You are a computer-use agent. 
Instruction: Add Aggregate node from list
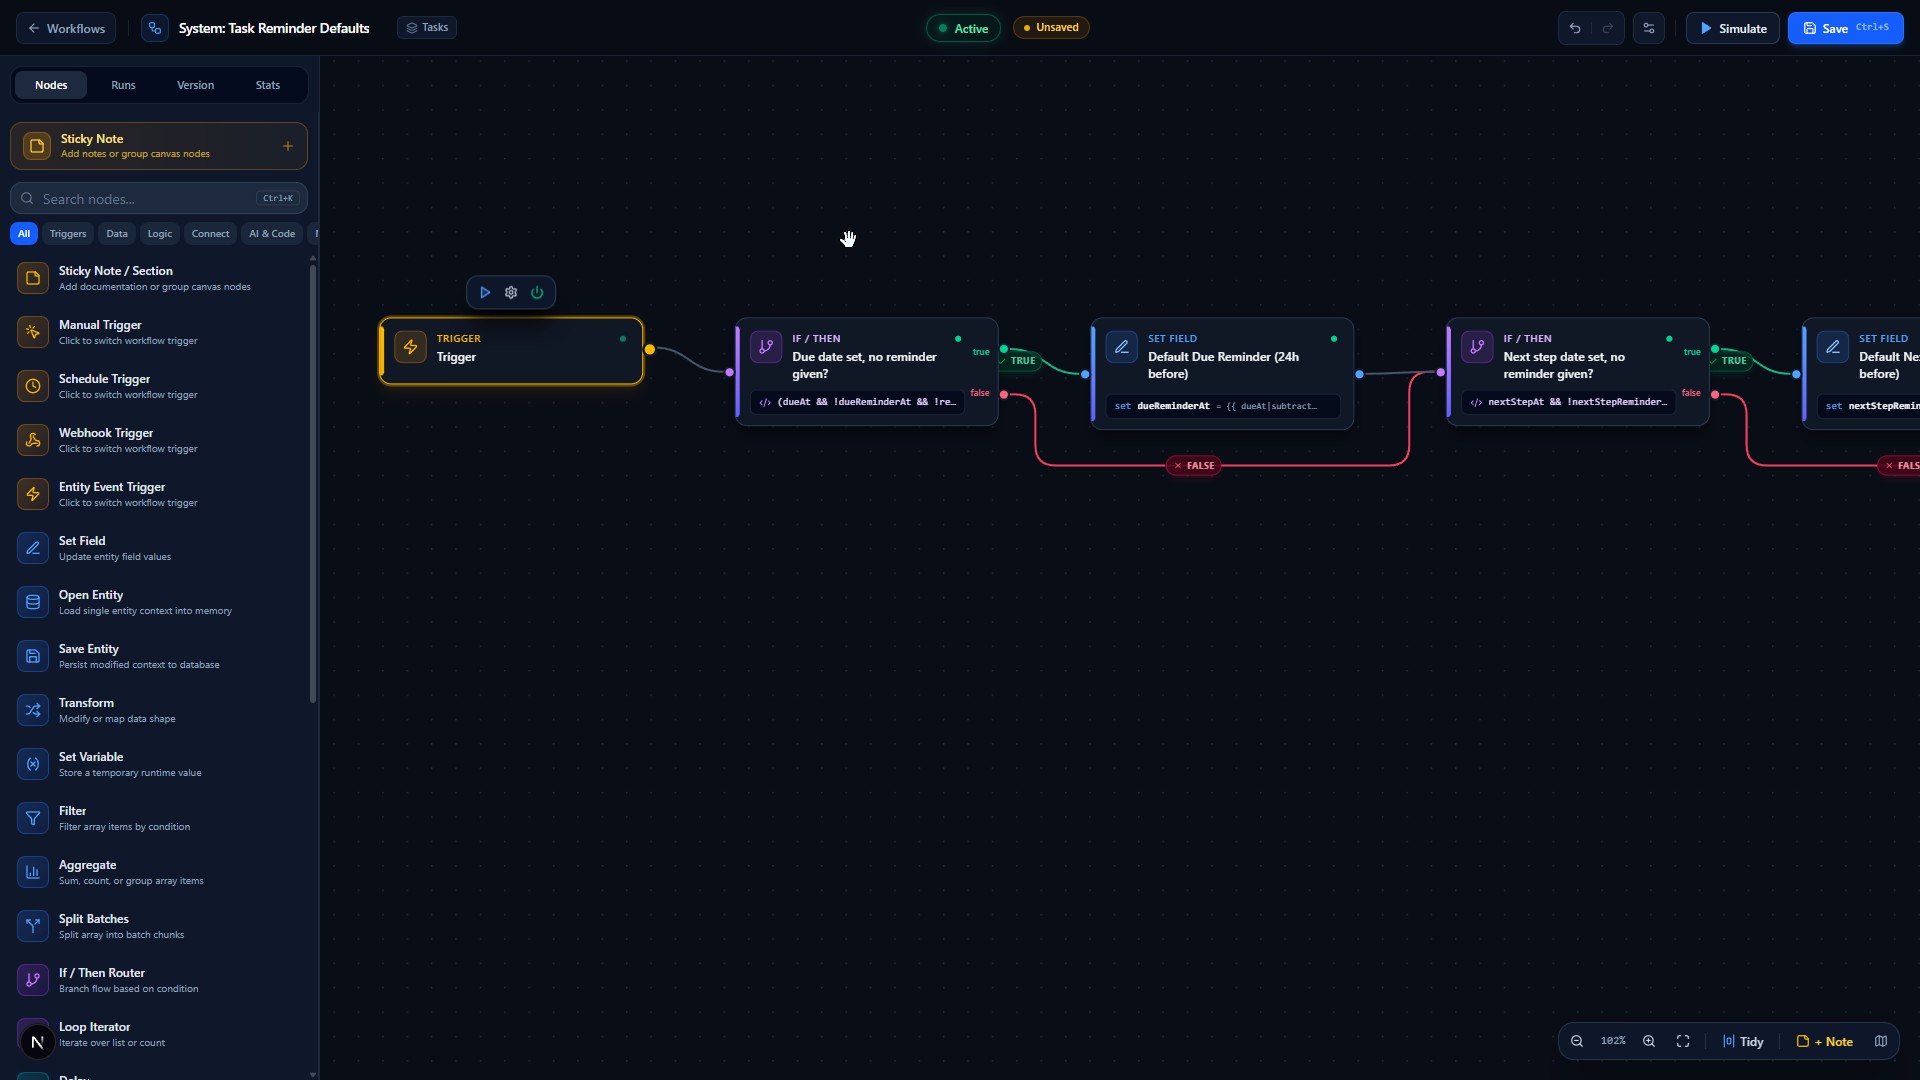click(158, 872)
